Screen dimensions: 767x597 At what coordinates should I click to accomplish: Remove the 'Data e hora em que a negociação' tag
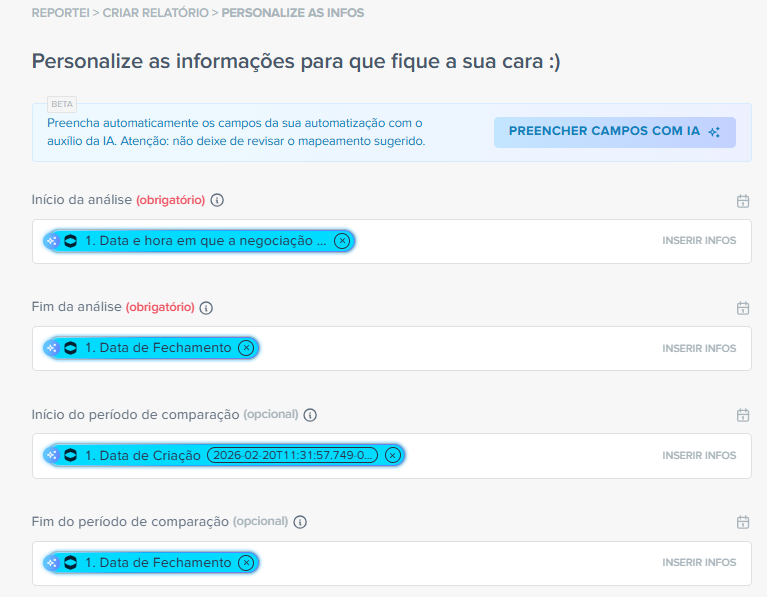click(x=342, y=241)
